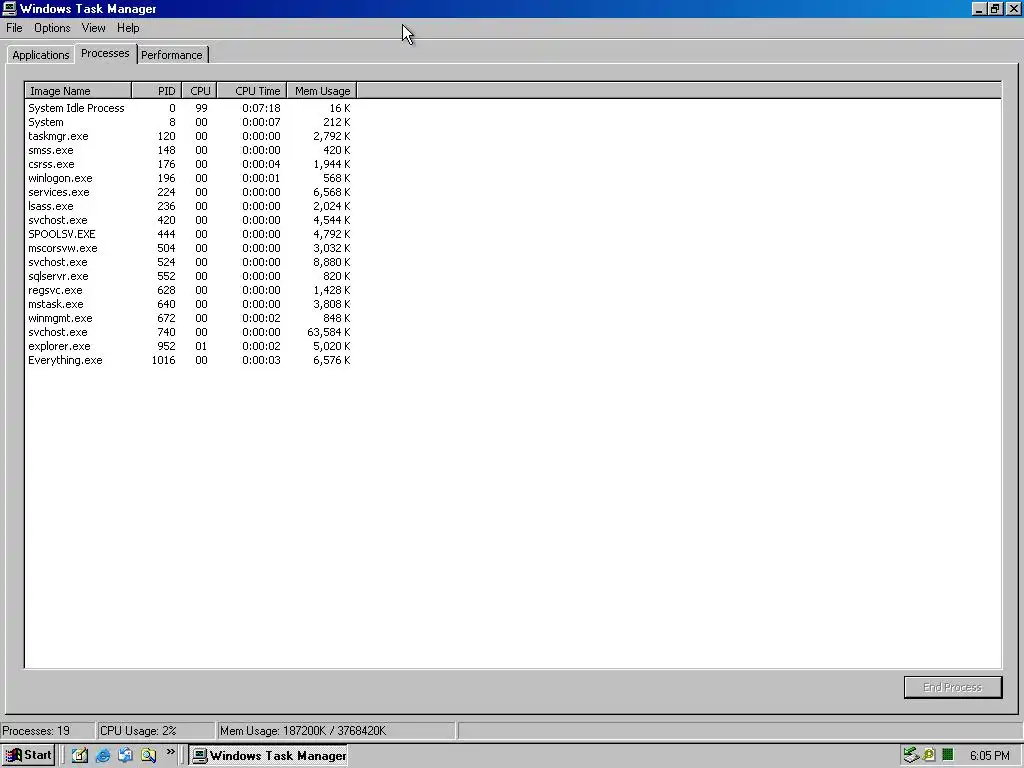Open Internet Explorer from quick launch

pos(103,756)
